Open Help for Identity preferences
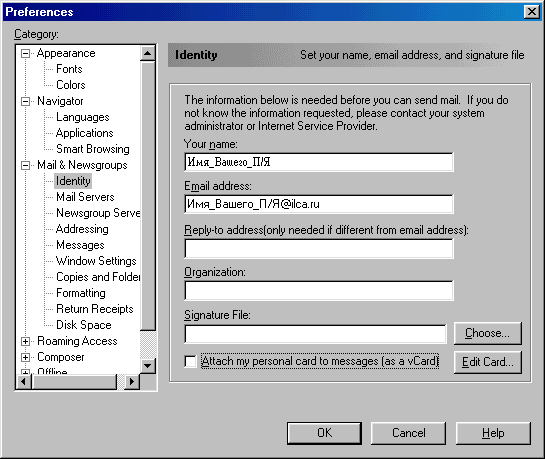This screenshot has height=459, width=545. [x=493, y=433]
